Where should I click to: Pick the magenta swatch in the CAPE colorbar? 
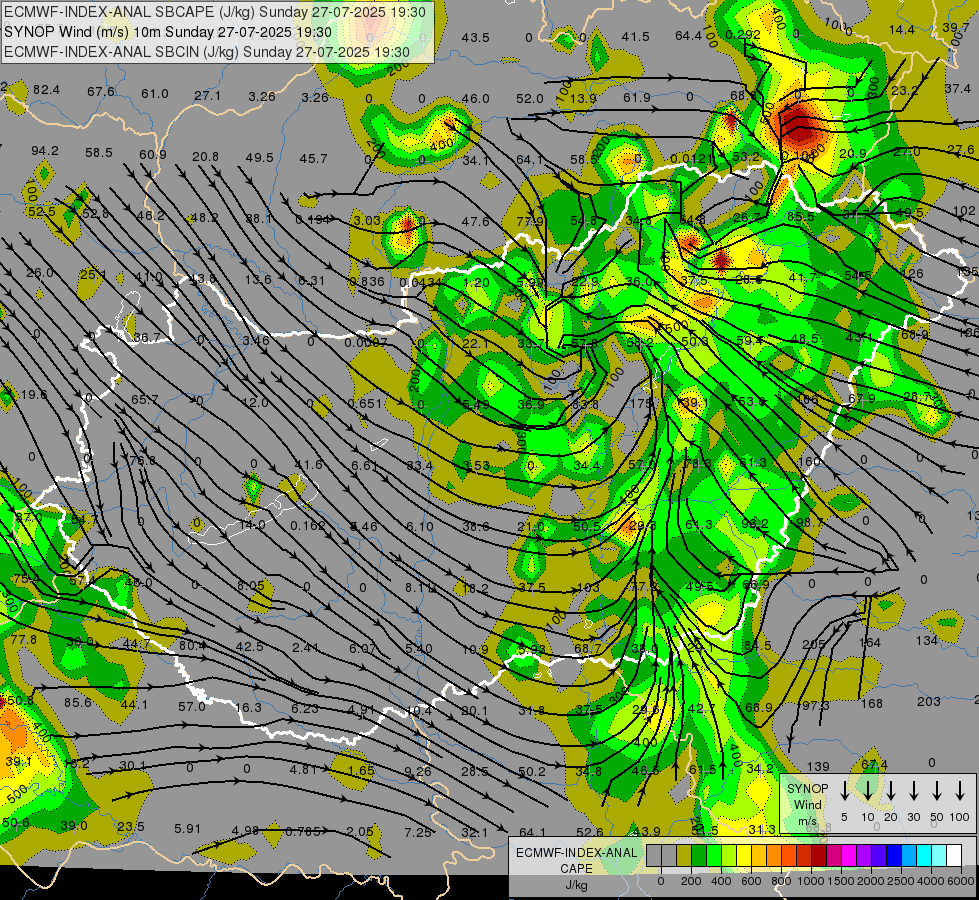pos(849,856)
